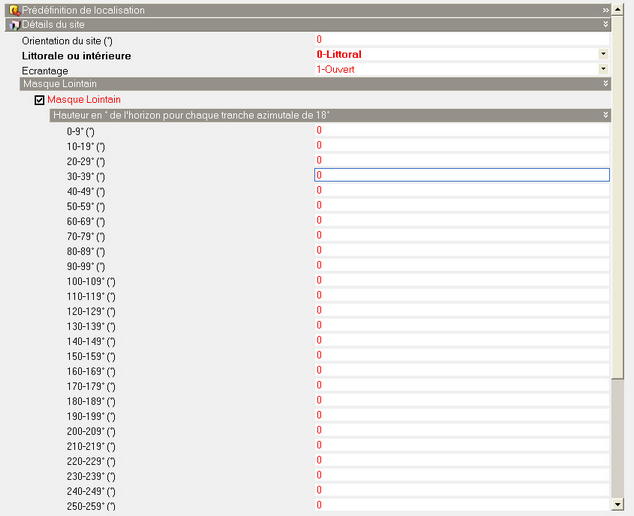This screenshot has width=634, height=516.
Task: Click the 250-259° horizon height field
Action: tap(460, 505)
